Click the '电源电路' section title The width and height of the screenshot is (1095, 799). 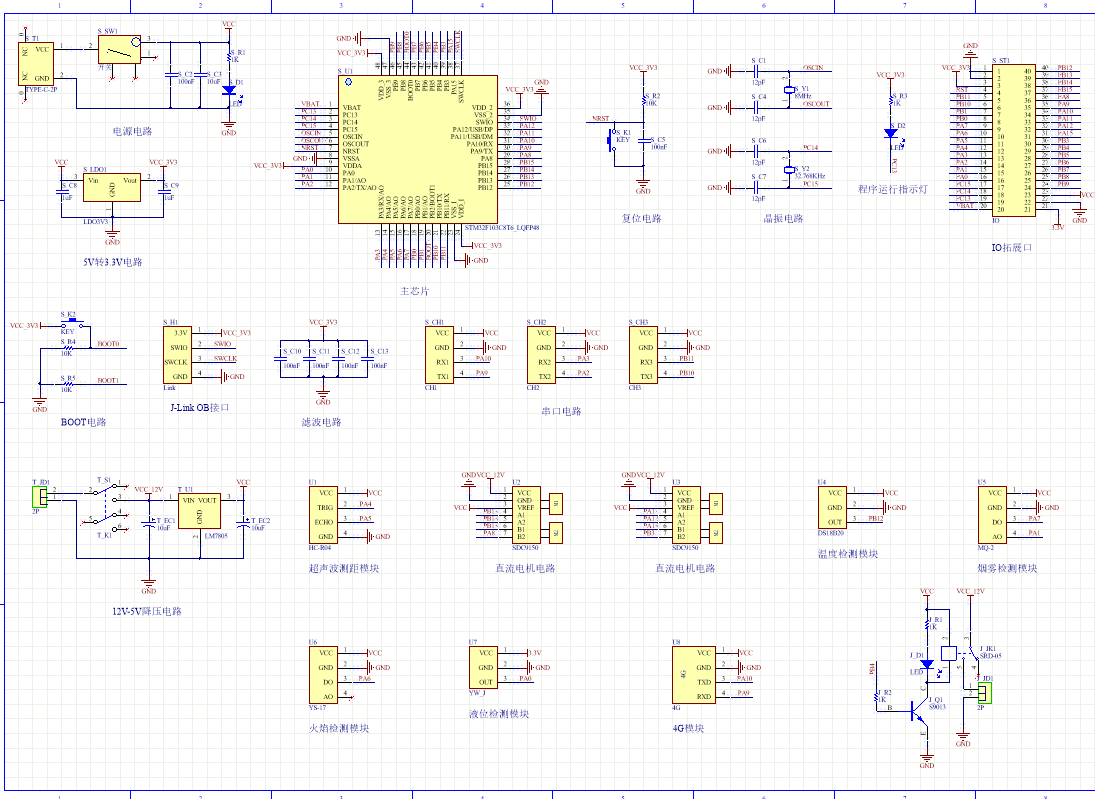133,131
